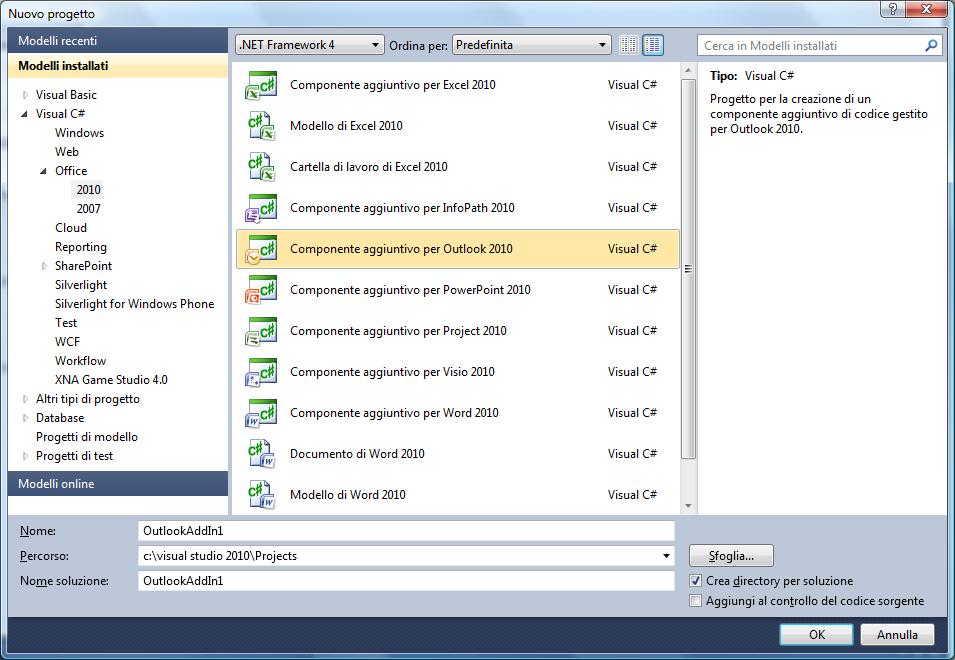Expand the Progetti di test node

click(x=25, y=456)
